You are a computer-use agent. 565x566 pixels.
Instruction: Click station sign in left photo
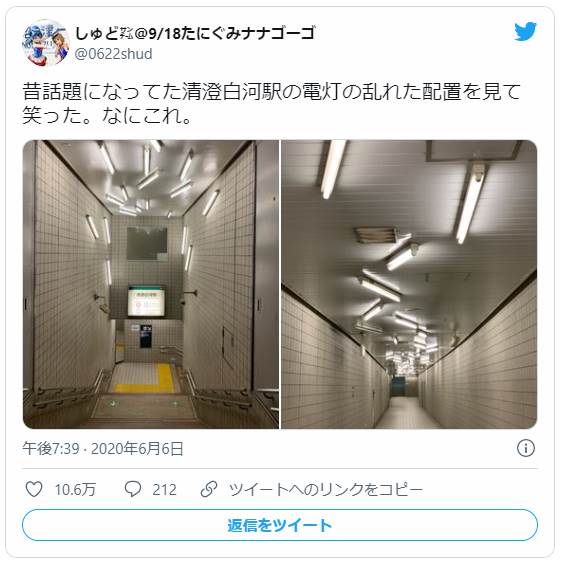pos(146,301)
